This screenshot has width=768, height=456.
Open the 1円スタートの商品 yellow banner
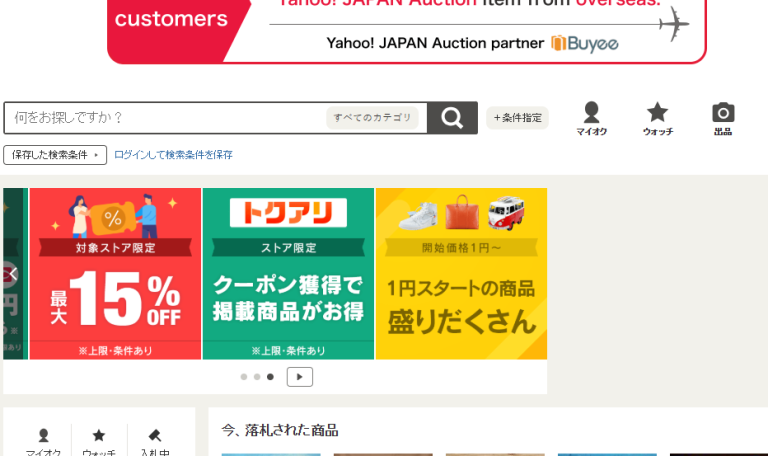click(461, 274)
